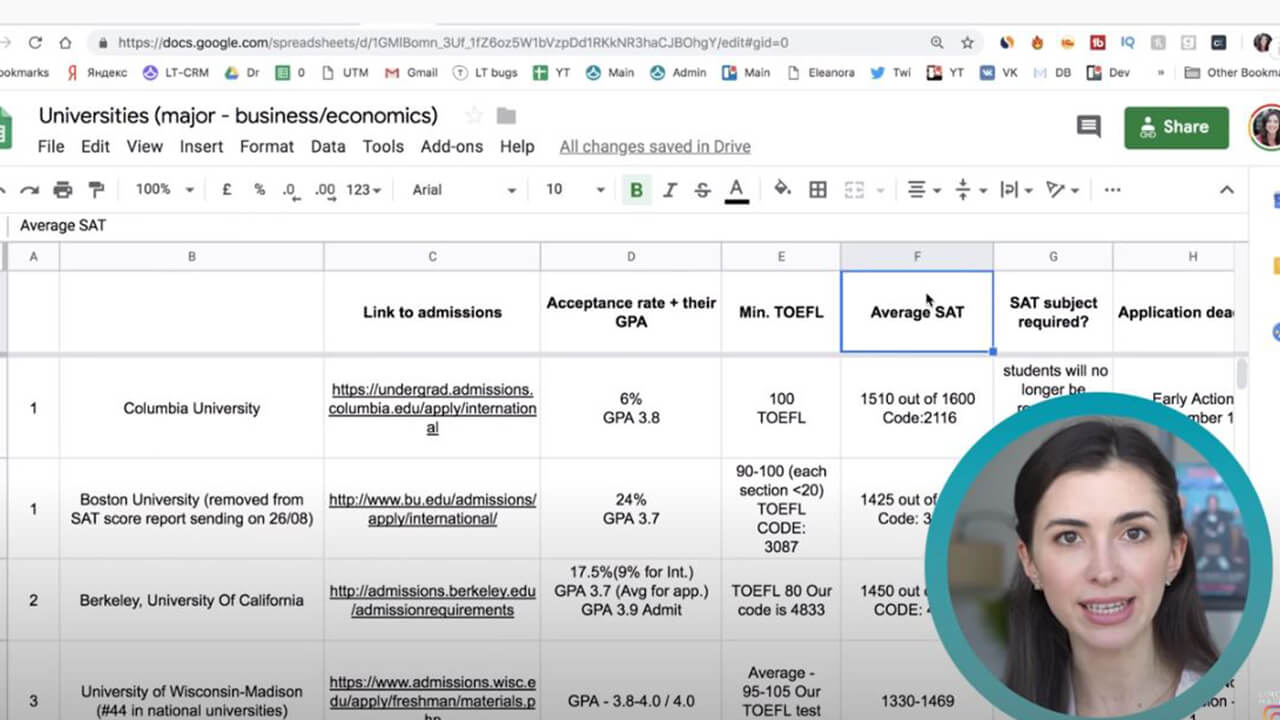Open the Add-ons menu

tap(452, 146)
